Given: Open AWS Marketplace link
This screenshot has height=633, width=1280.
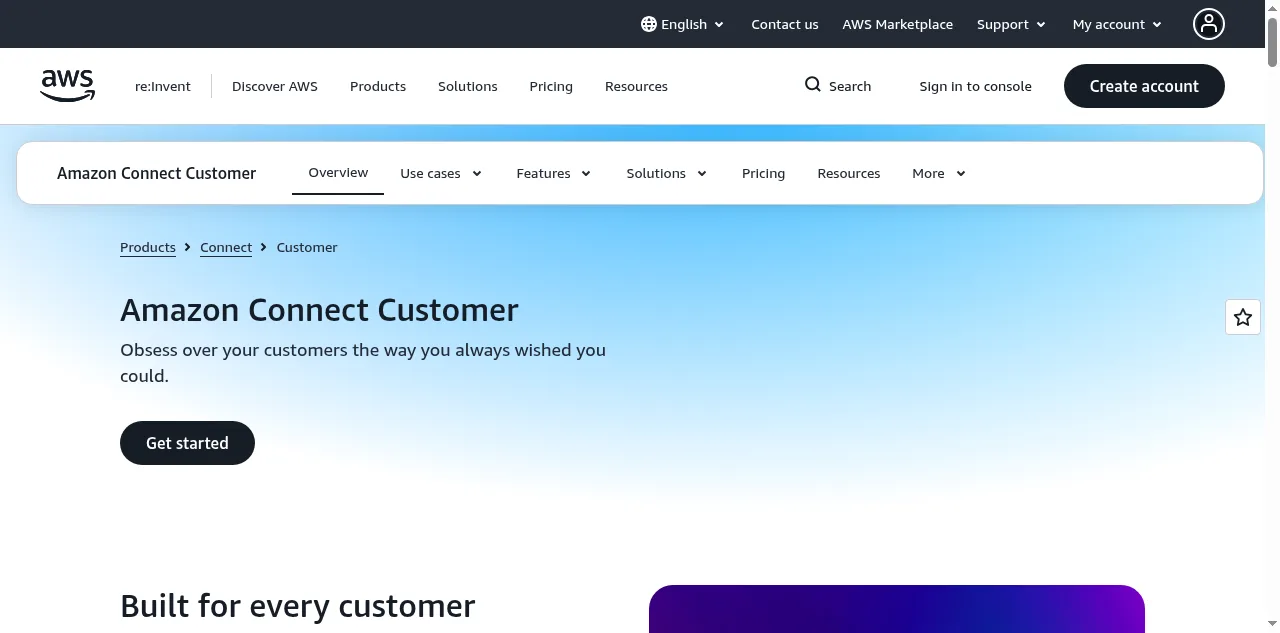Looking at the screenshot, I should pos(897,24).
